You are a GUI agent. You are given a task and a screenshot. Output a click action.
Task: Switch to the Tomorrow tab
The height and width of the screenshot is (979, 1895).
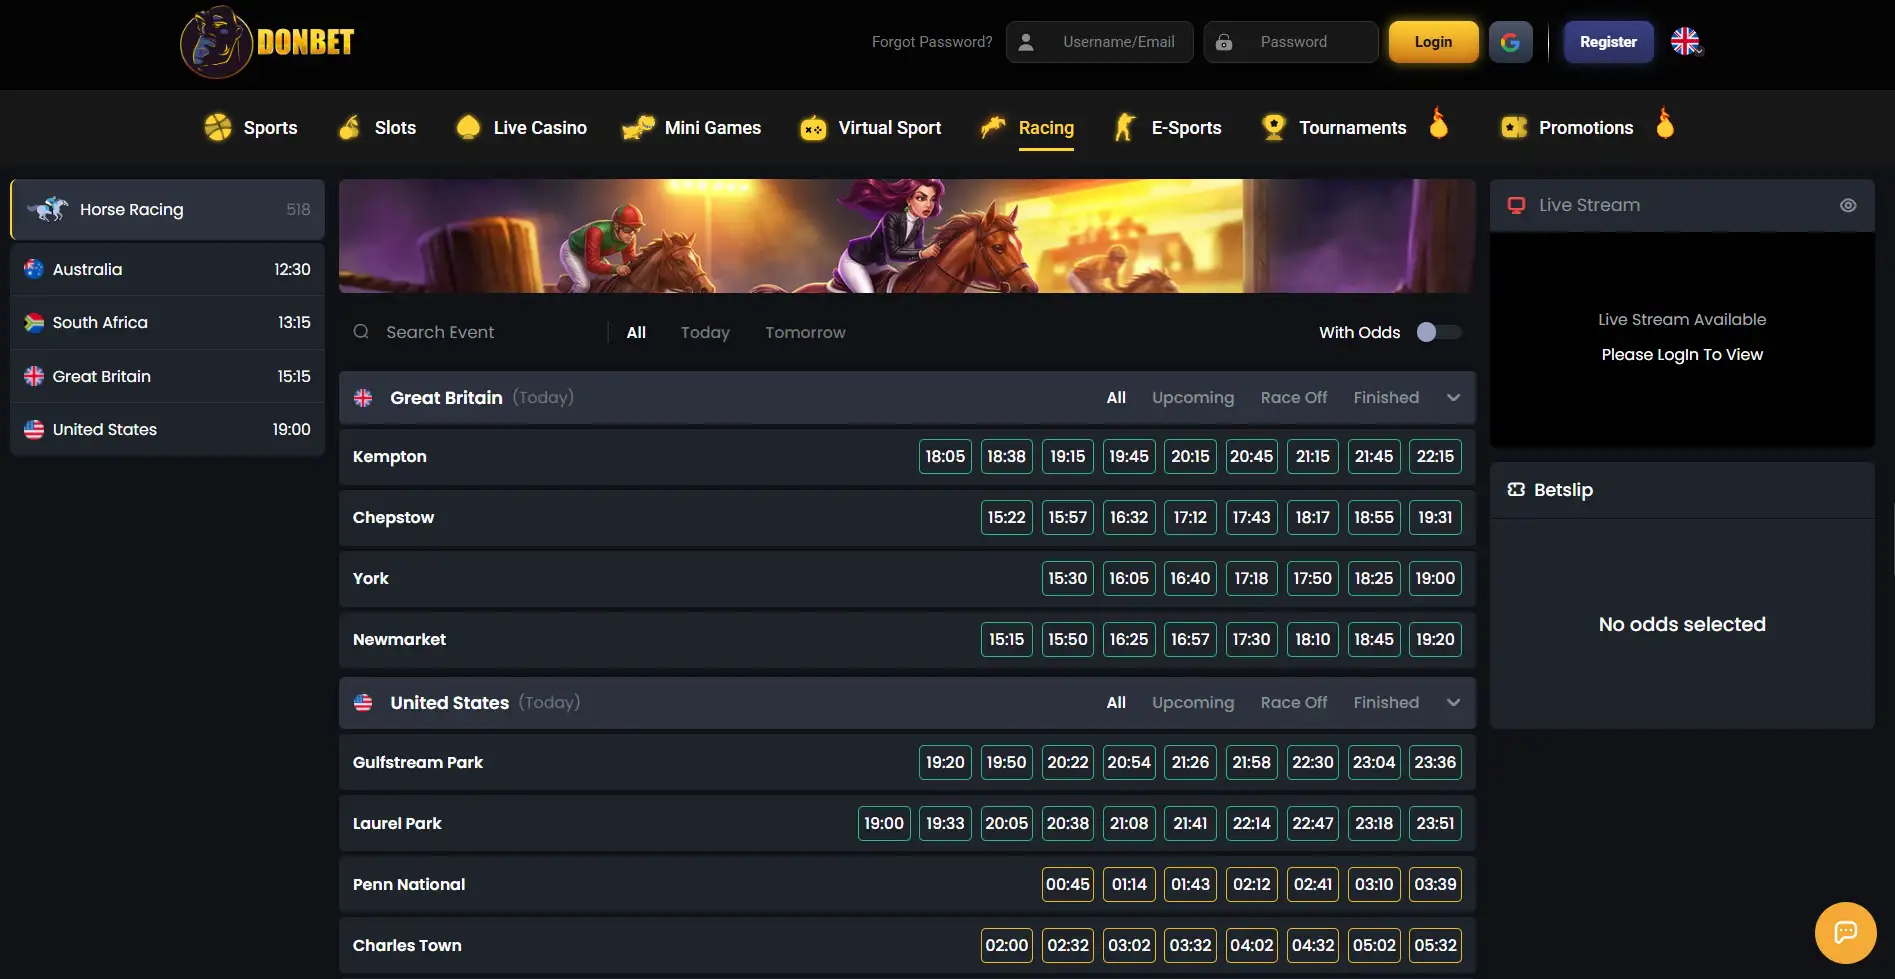click(x=805, y=332)
